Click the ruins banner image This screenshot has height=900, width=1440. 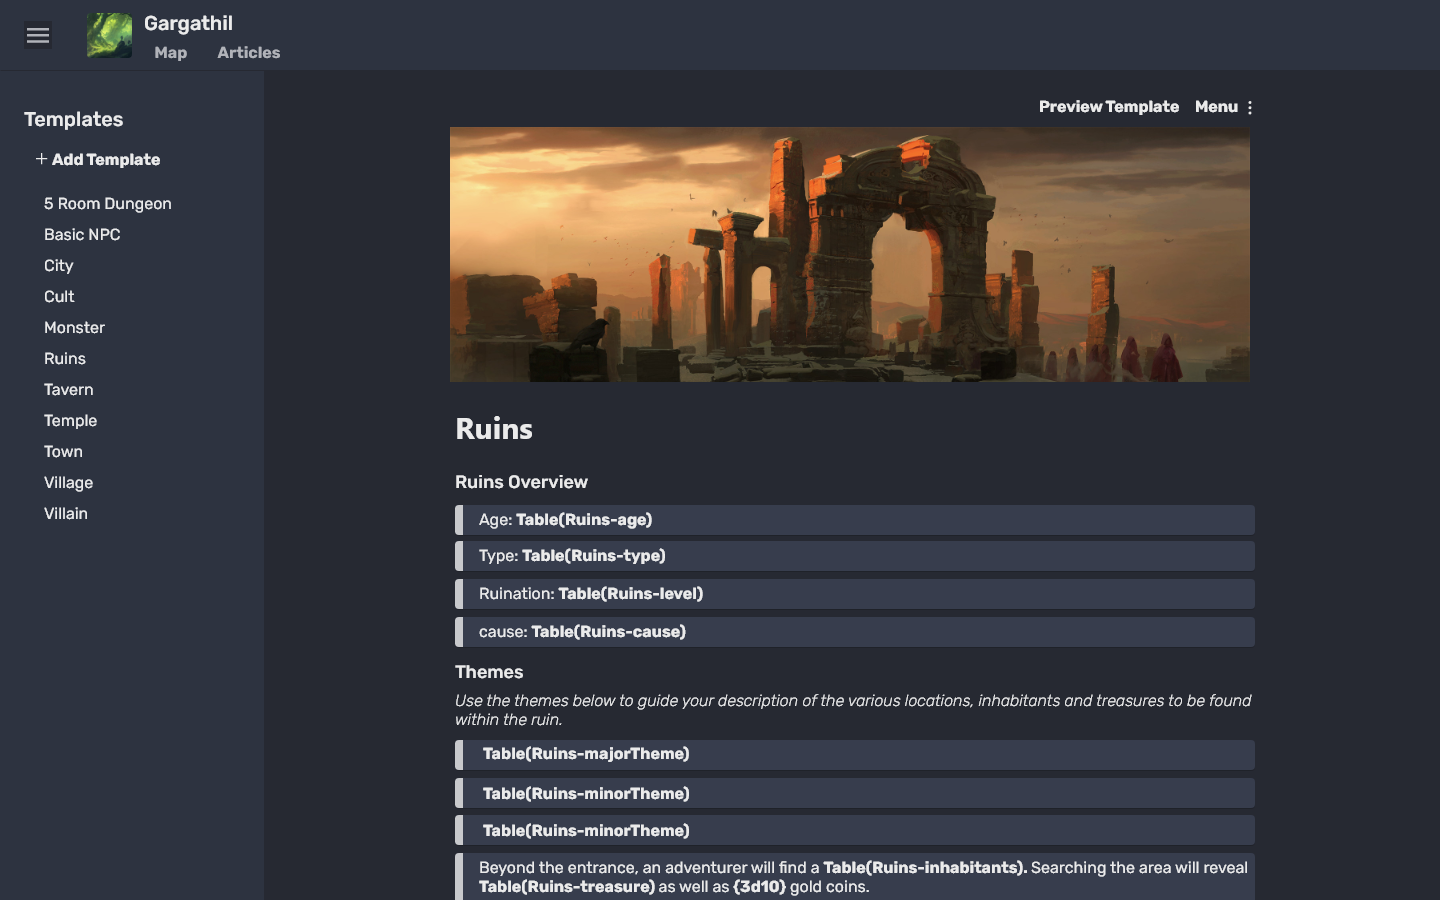click(850, 254)
